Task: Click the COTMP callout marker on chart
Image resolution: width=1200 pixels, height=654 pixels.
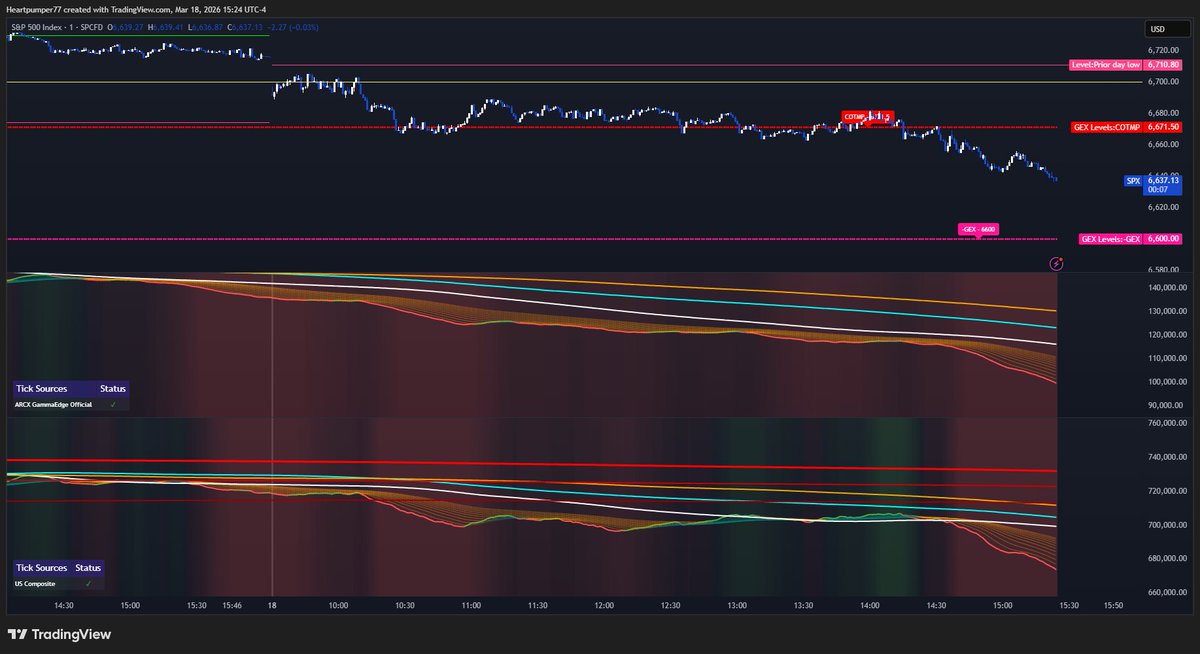Action: pos(866,117)
